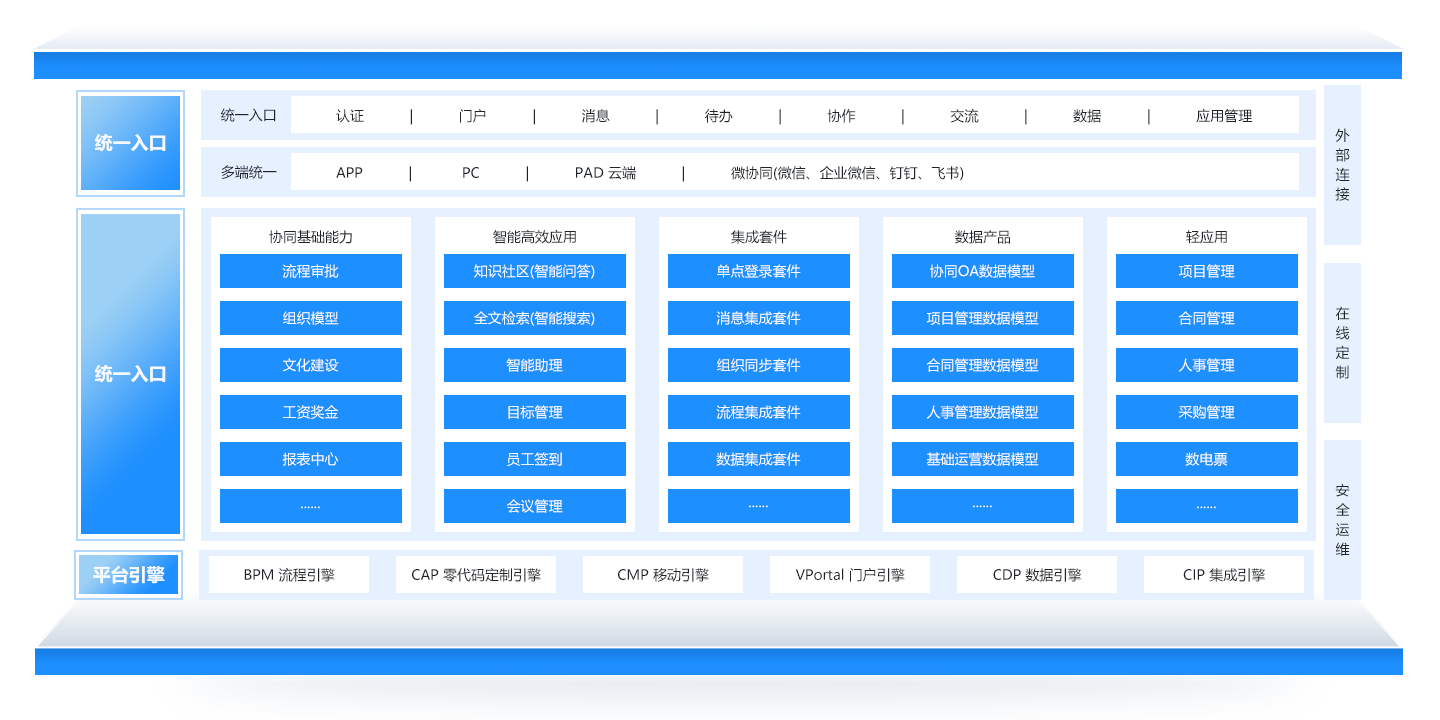
Task: Select the 流程审批 module icon
Action: [309, 271]
